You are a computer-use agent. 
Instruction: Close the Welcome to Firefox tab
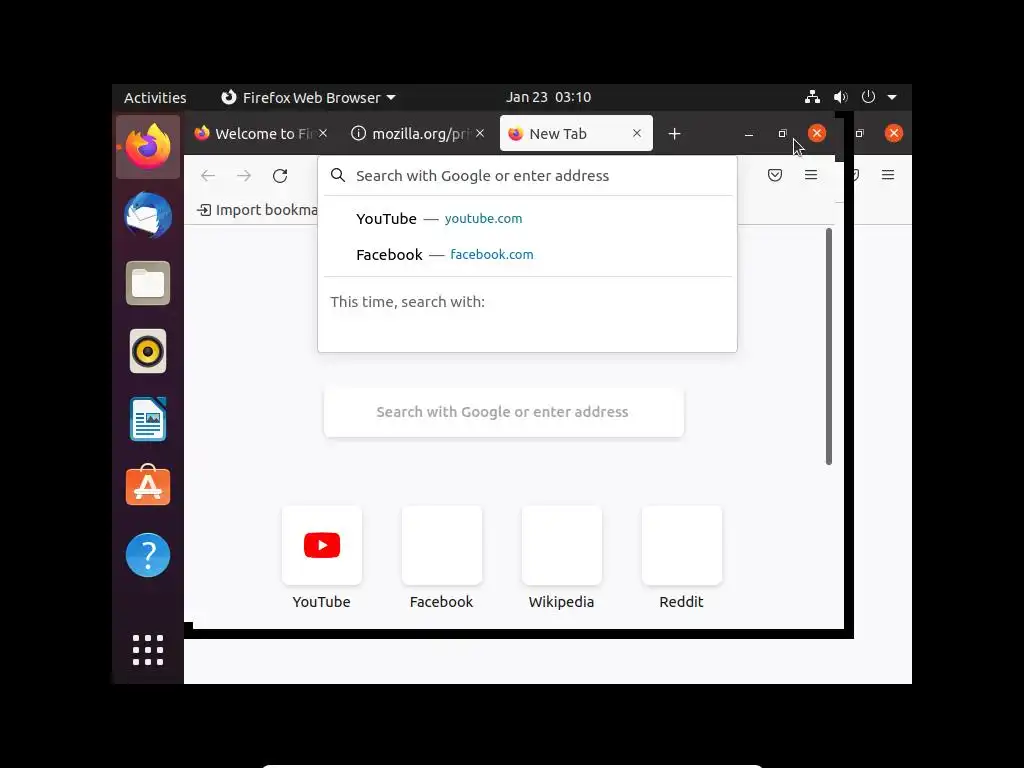323,133
